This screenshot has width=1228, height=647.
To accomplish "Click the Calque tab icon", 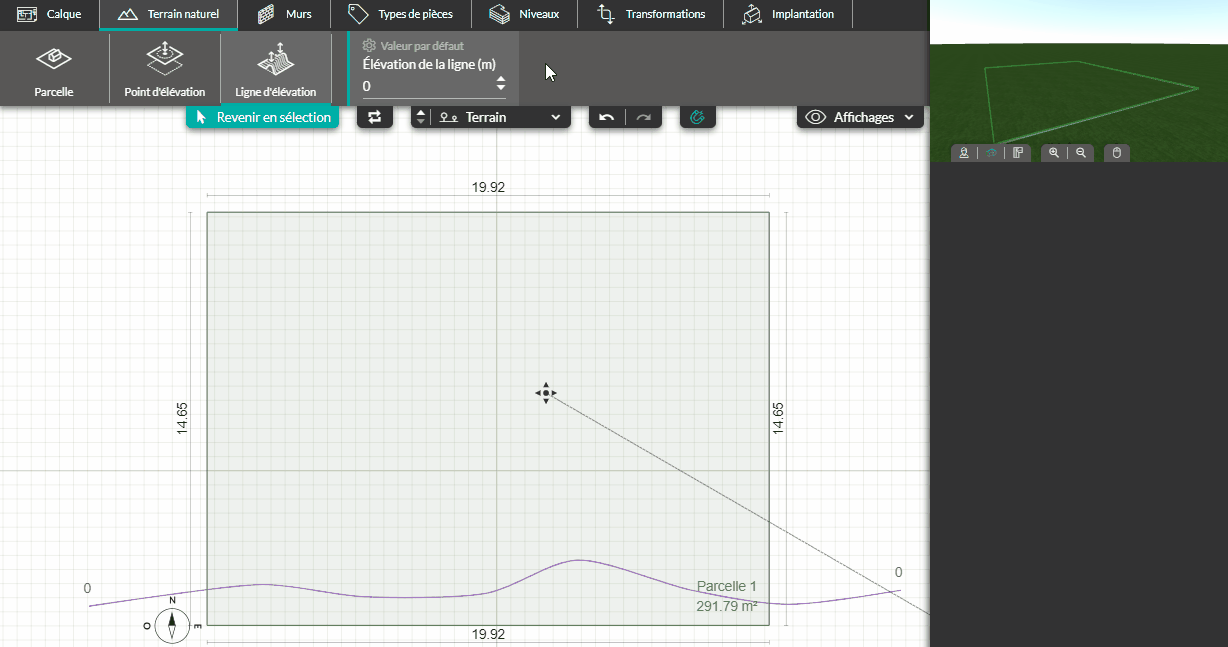I will pos(27,14).
